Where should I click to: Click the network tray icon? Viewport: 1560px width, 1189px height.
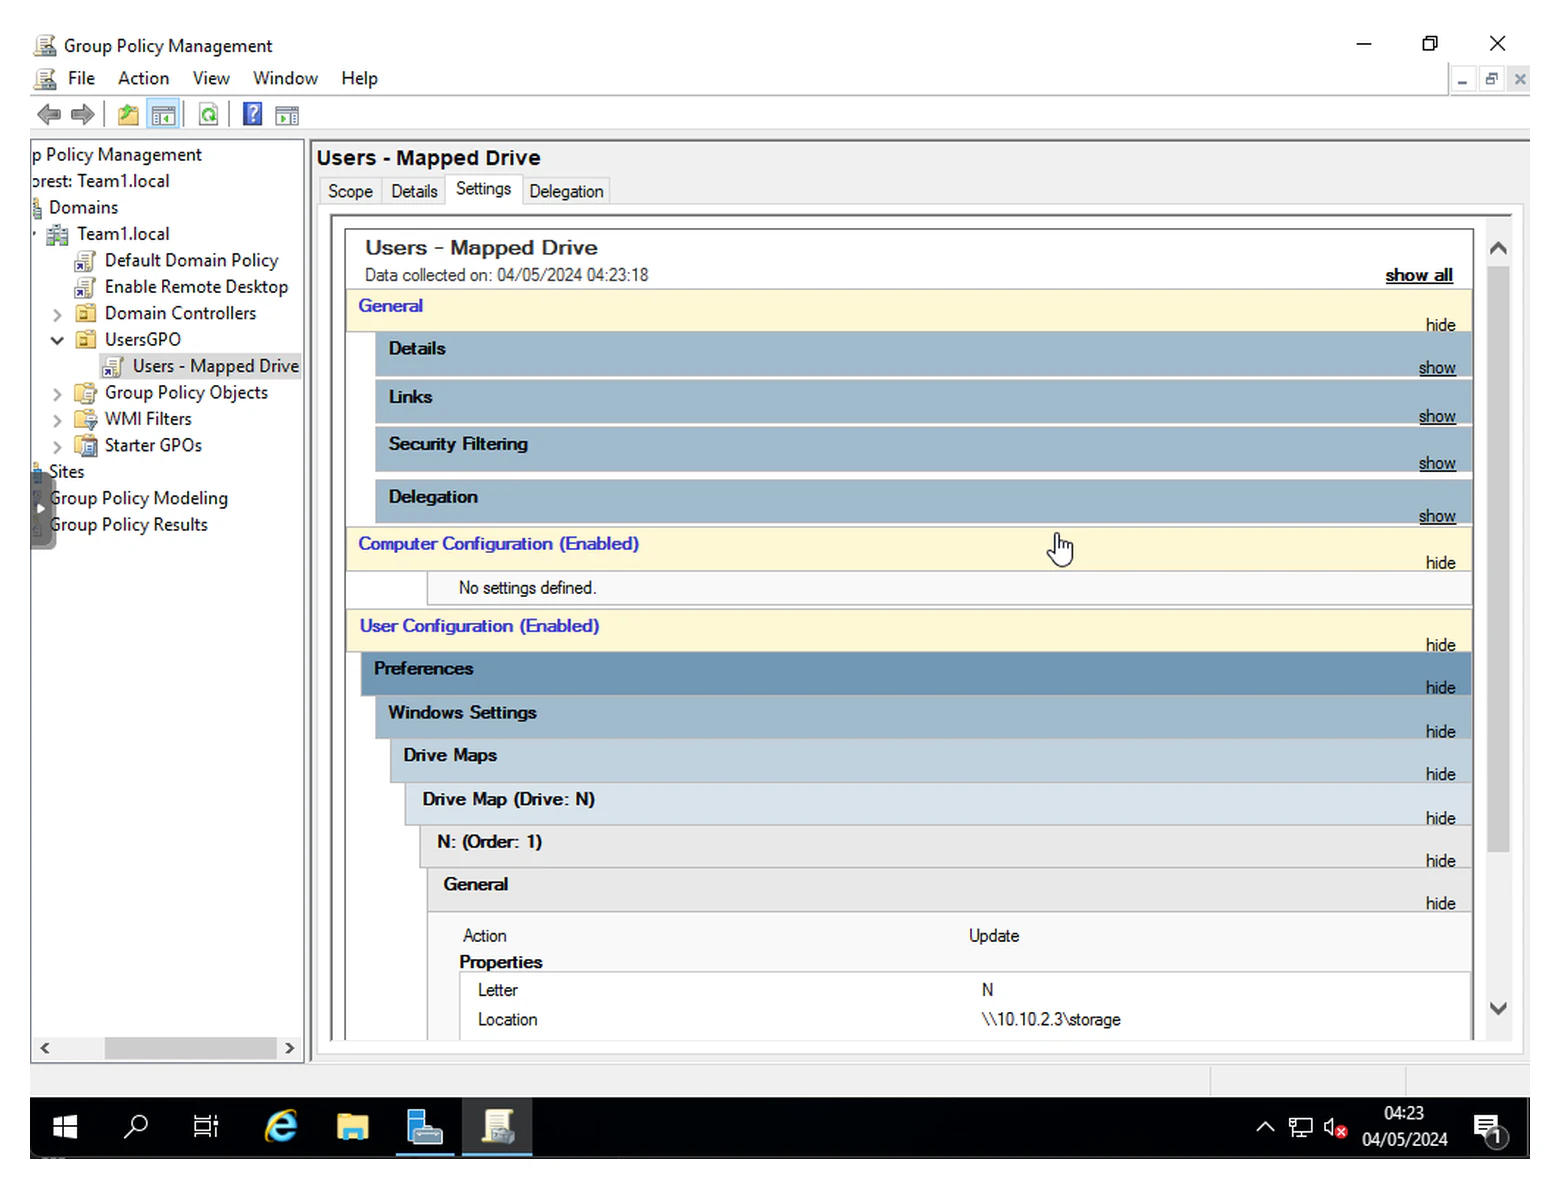point(1300,1128)
